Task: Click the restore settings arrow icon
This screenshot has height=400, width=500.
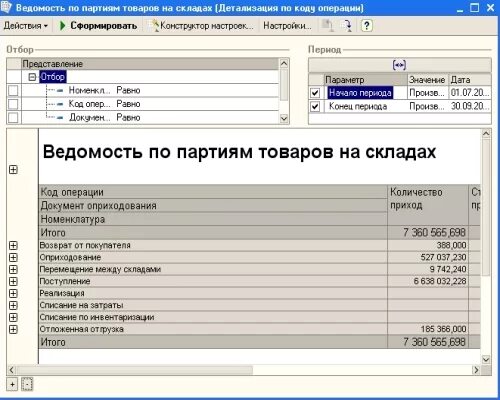Action: [x=347, y=26]
